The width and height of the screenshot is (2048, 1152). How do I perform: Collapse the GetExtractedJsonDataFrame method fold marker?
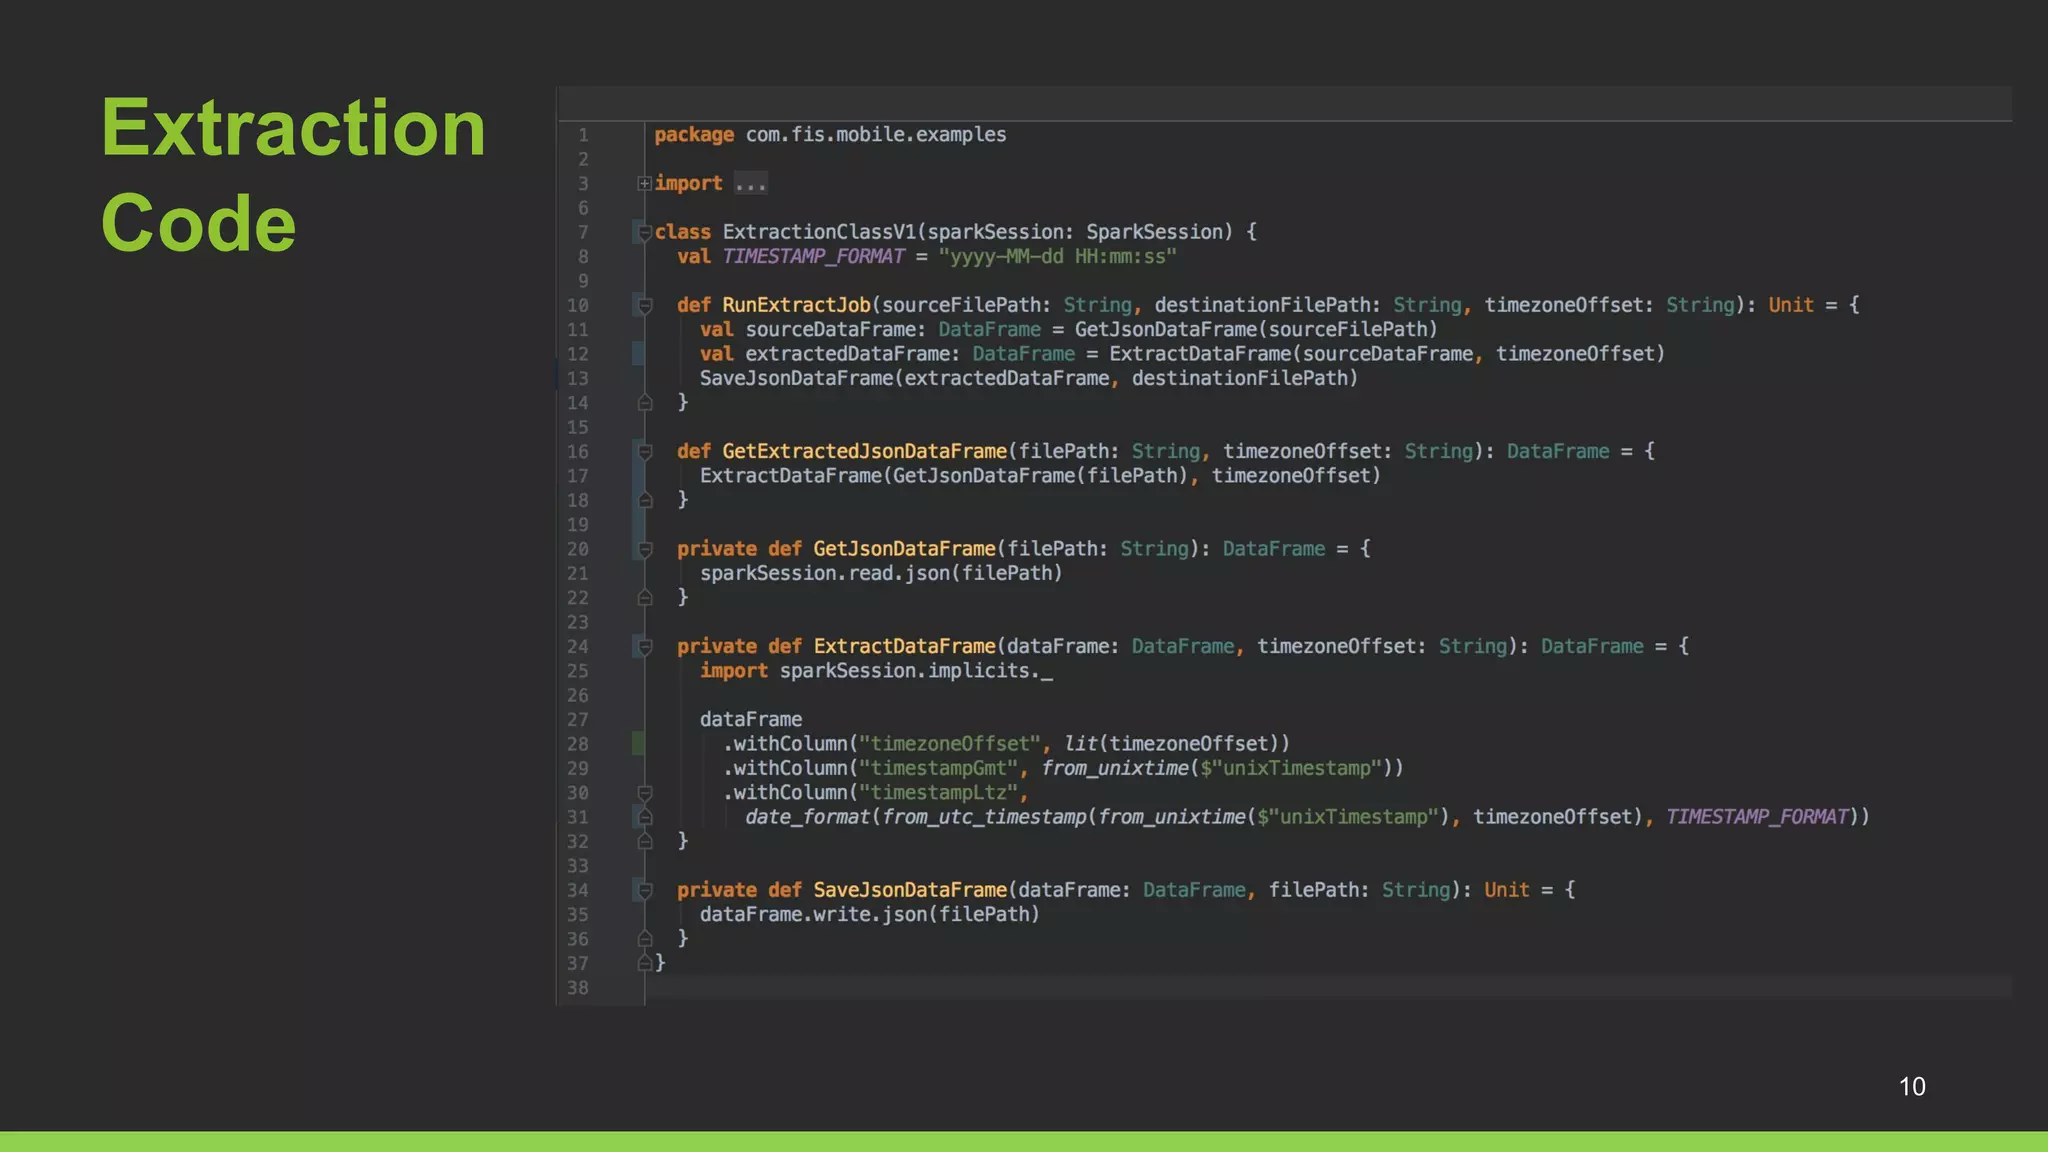(x=645, y=452)
